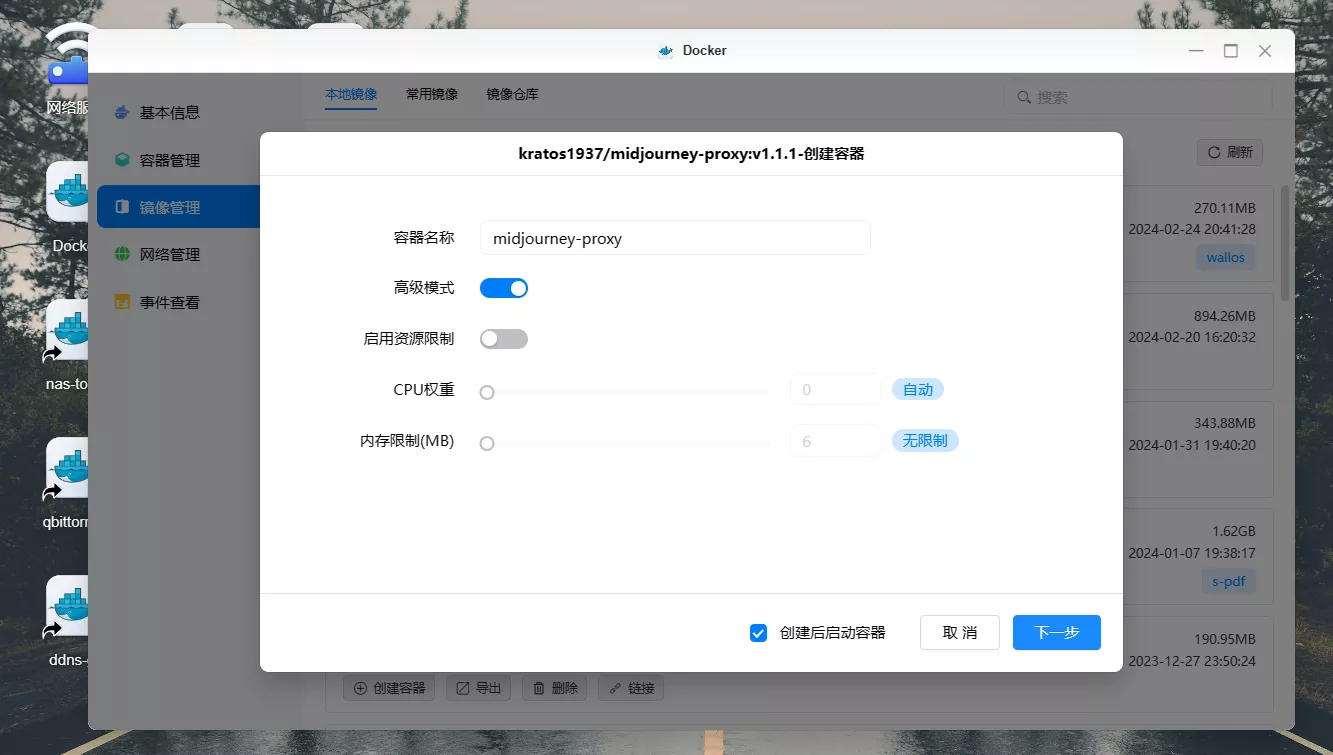This screenshot has width=1333, height=755.
Task: Click the 下一步 button
Action: pos(1057,633)
